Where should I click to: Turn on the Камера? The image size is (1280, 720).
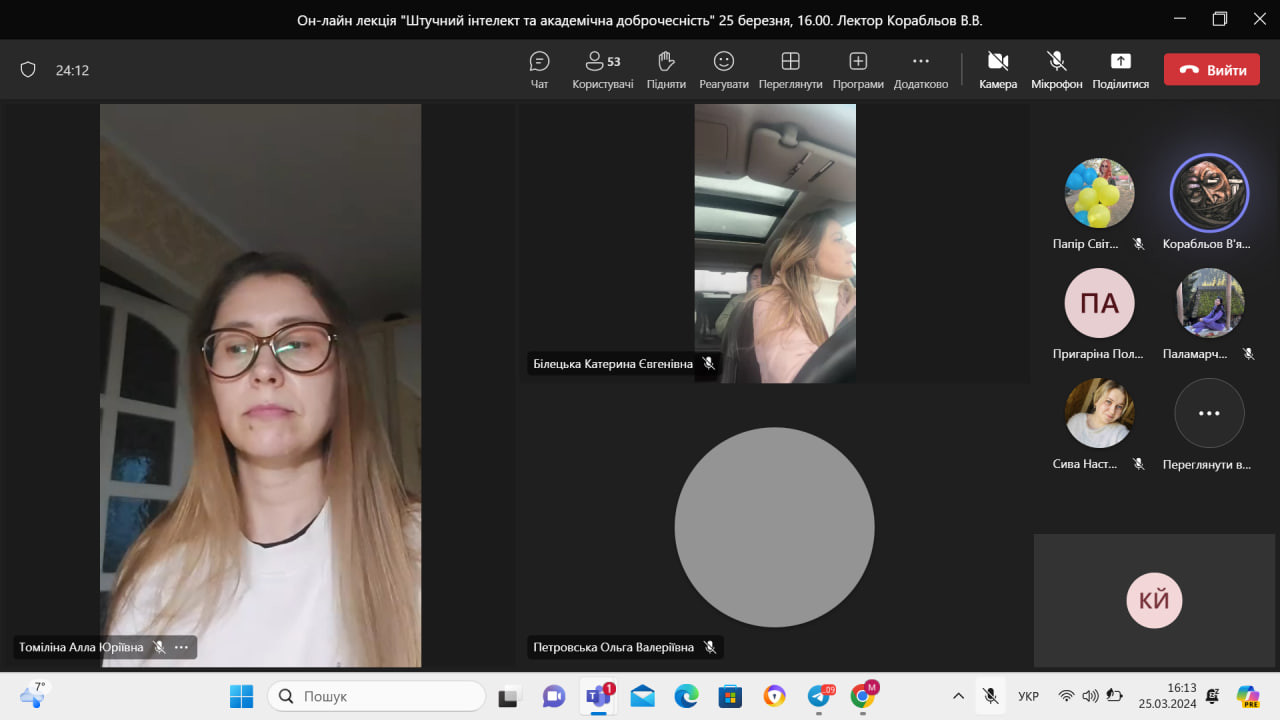coord(998,70)
